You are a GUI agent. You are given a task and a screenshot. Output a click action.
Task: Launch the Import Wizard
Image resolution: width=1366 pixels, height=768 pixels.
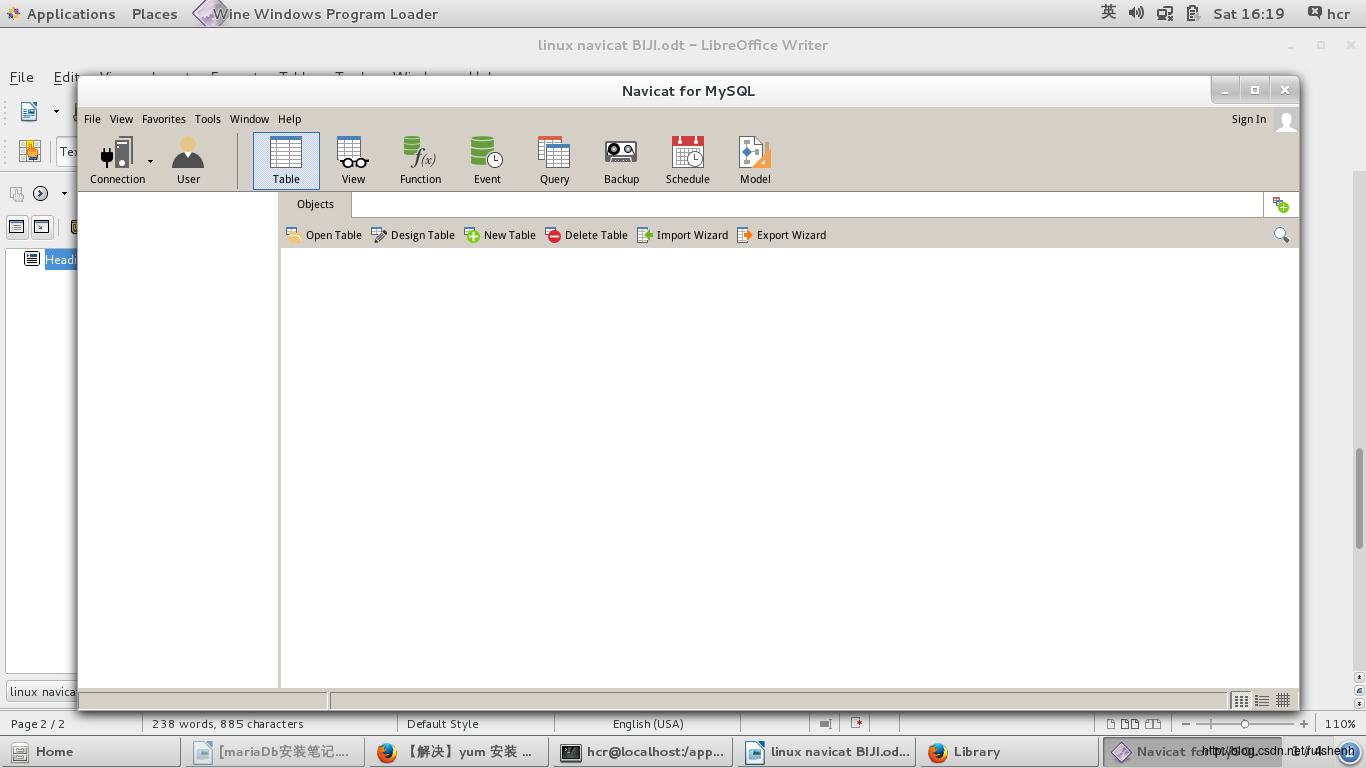[683, 235]
